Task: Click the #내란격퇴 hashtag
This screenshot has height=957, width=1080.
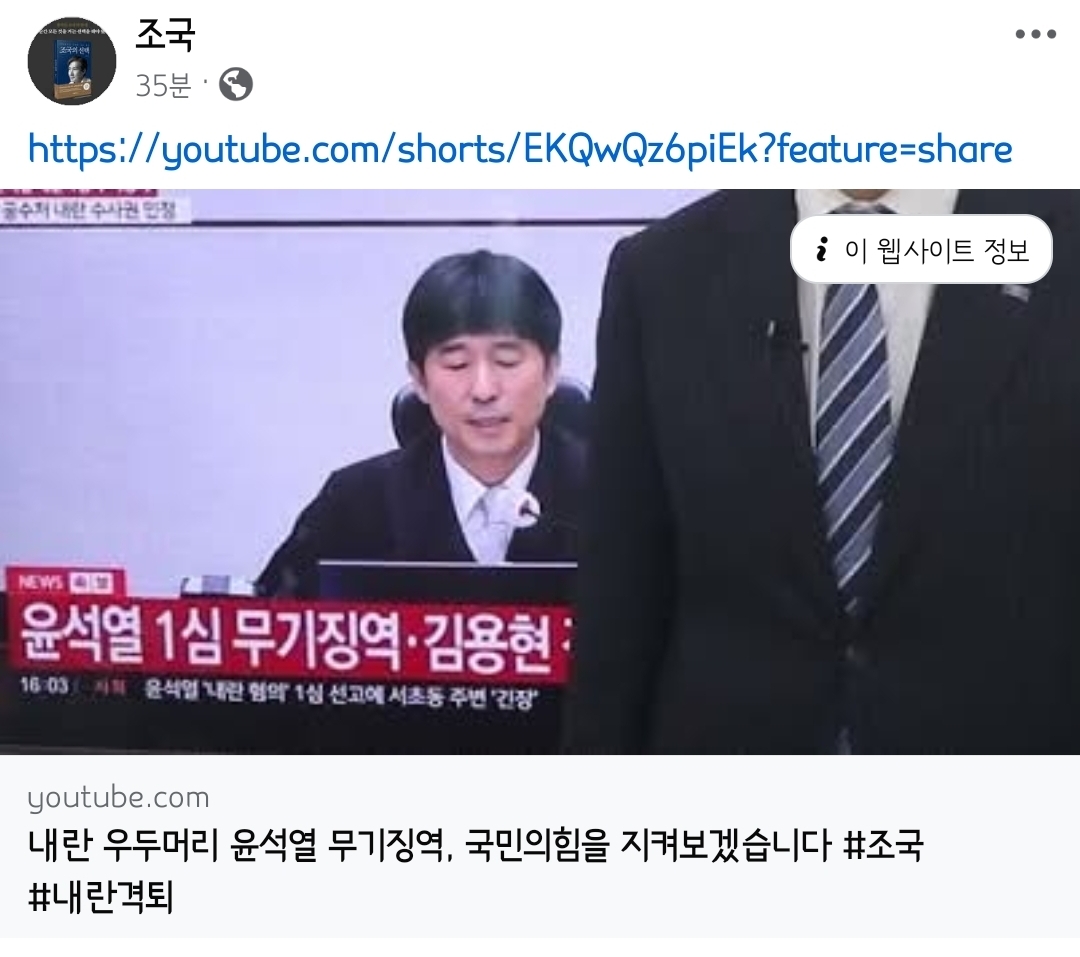Action: point(101,897)
